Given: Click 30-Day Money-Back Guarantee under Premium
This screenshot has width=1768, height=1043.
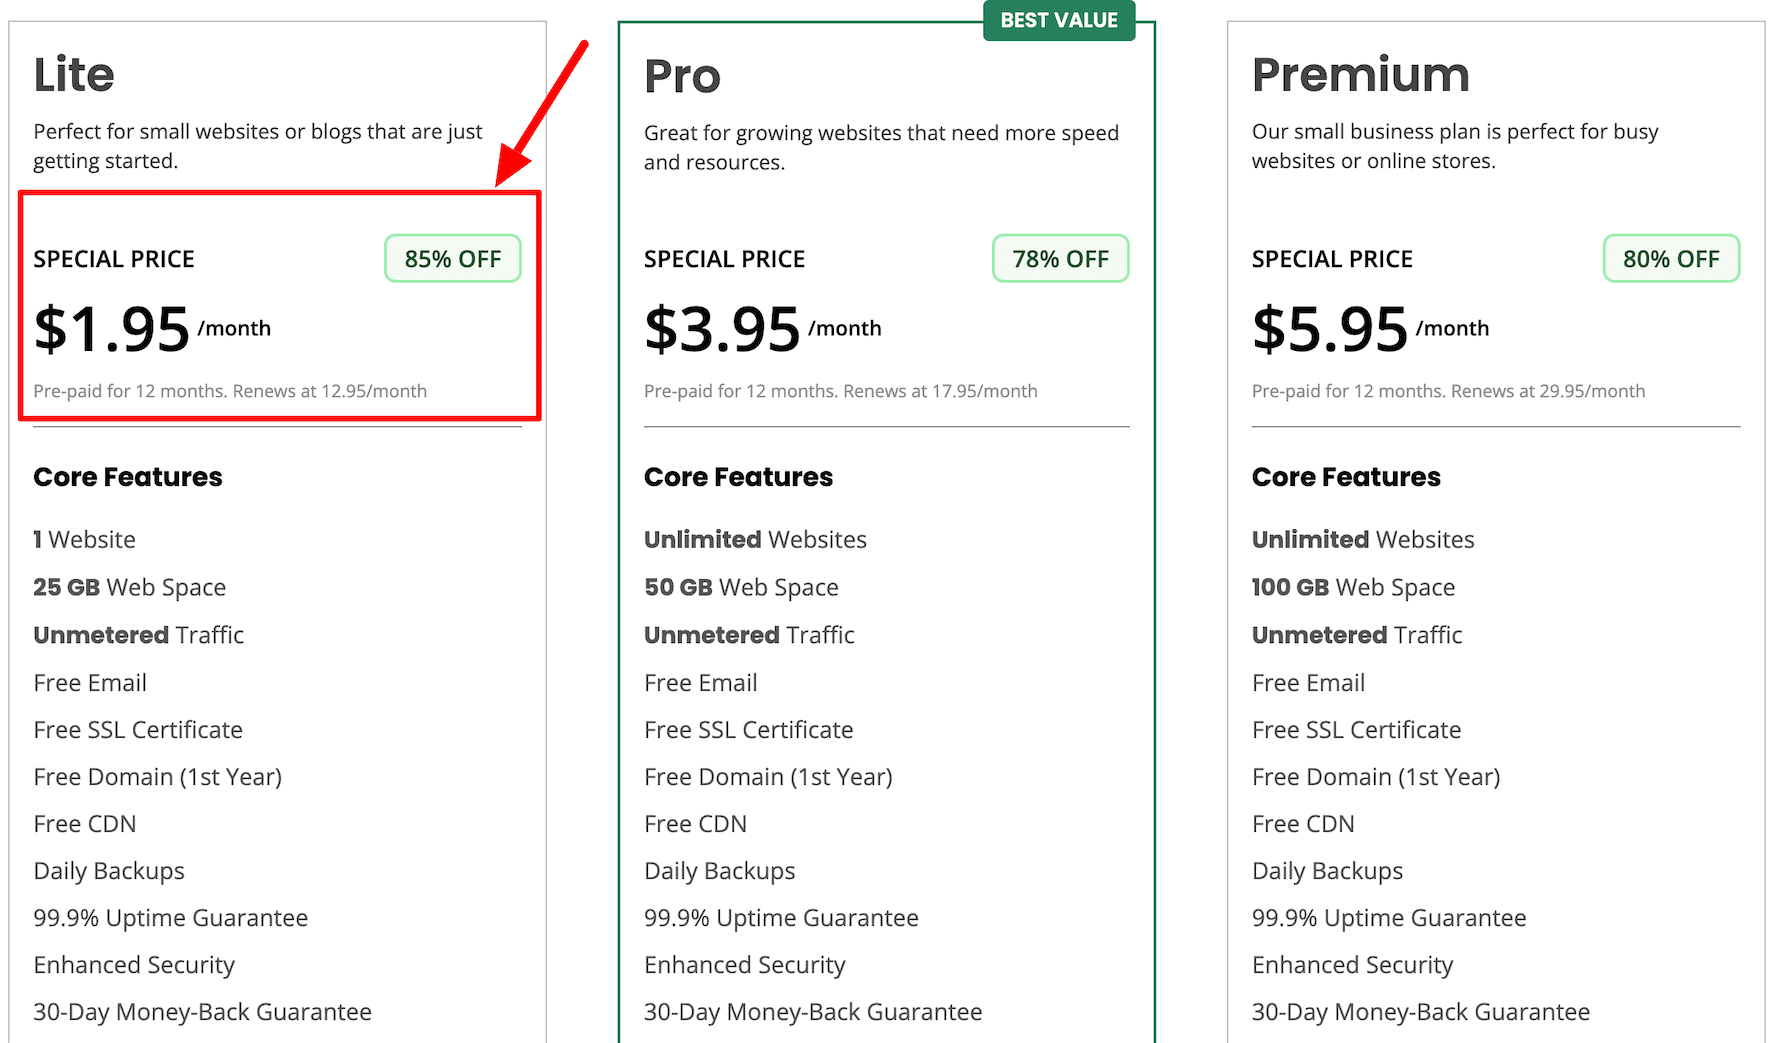Looking at the screenshot, I should (1420, 1012).
